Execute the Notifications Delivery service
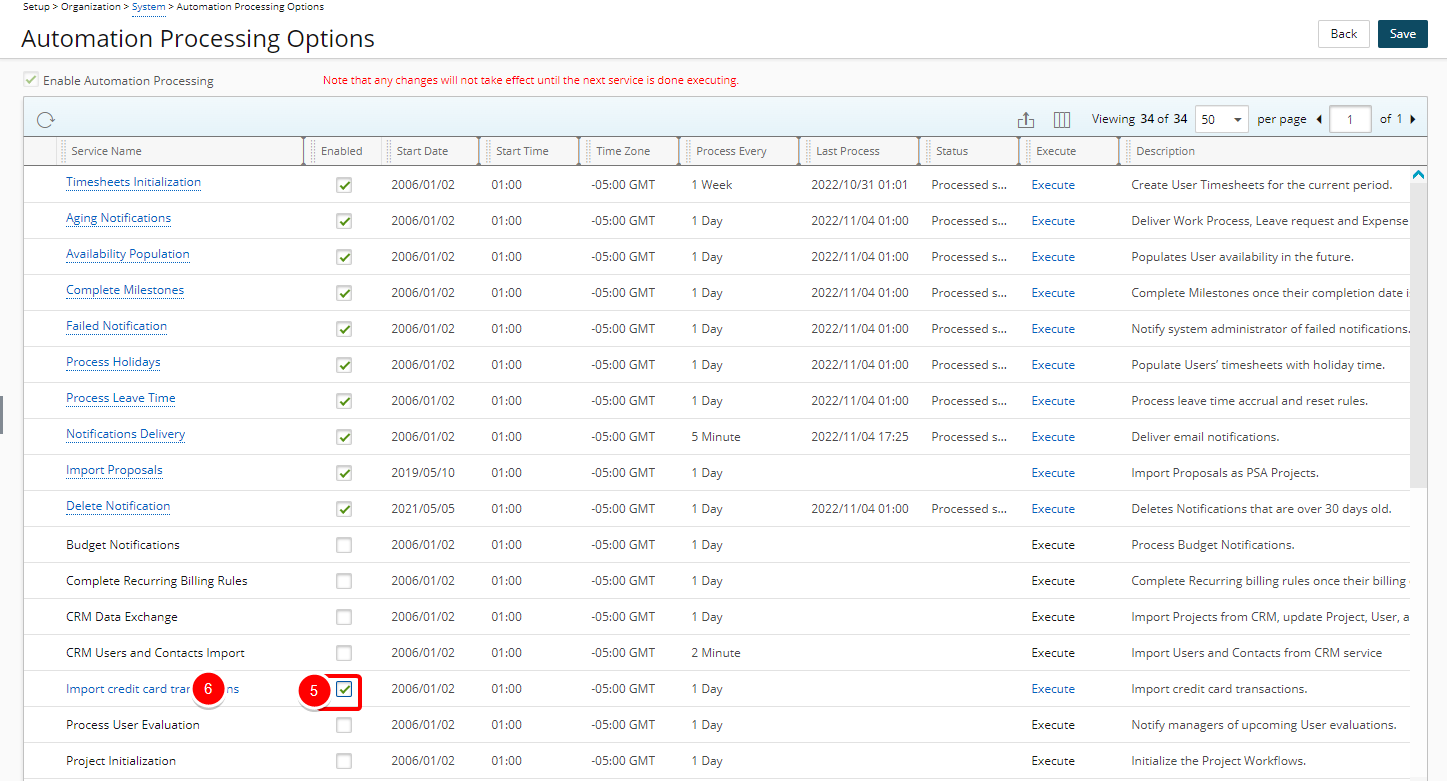 pyautogui.click(x=1053, y=437)
